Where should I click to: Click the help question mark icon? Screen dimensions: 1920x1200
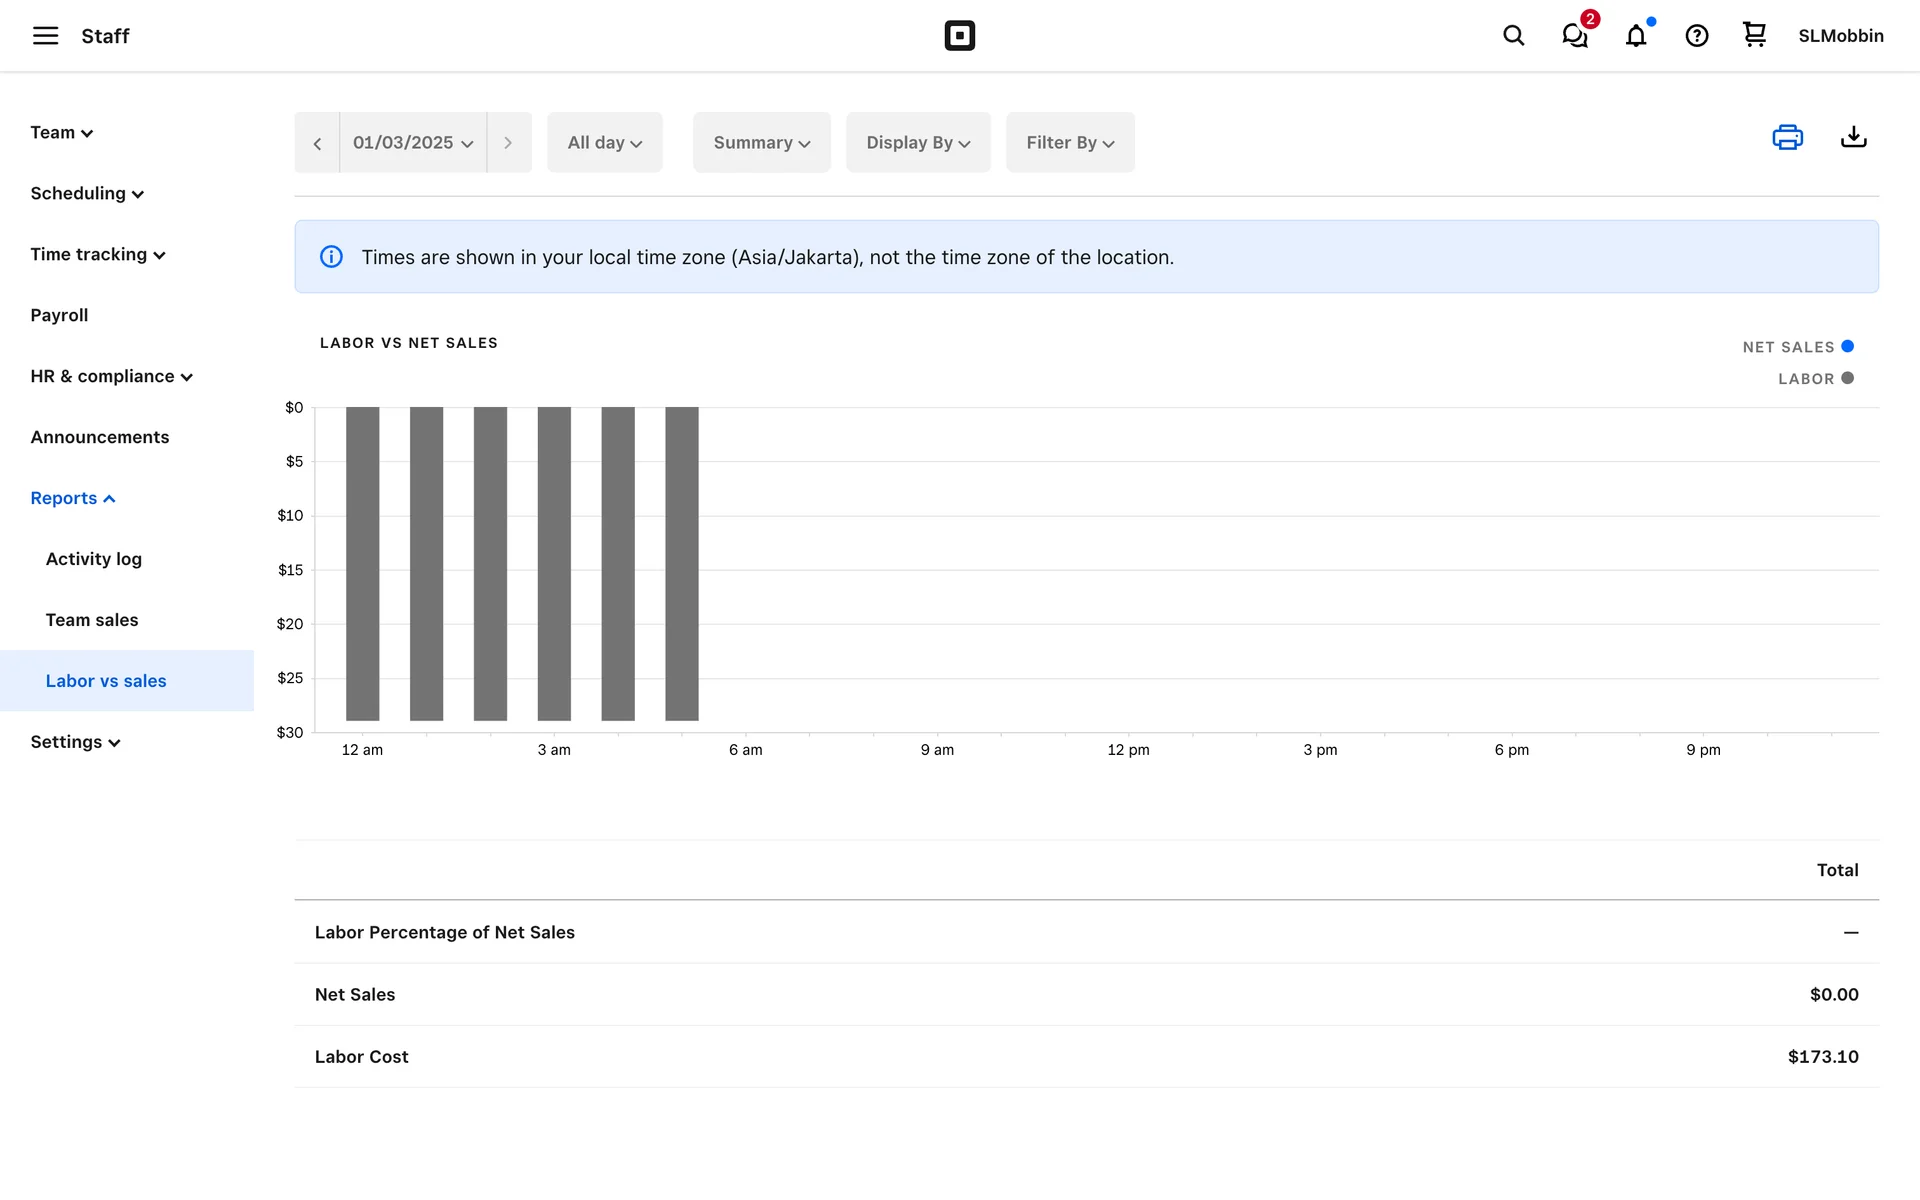(x=1697, y=36)
